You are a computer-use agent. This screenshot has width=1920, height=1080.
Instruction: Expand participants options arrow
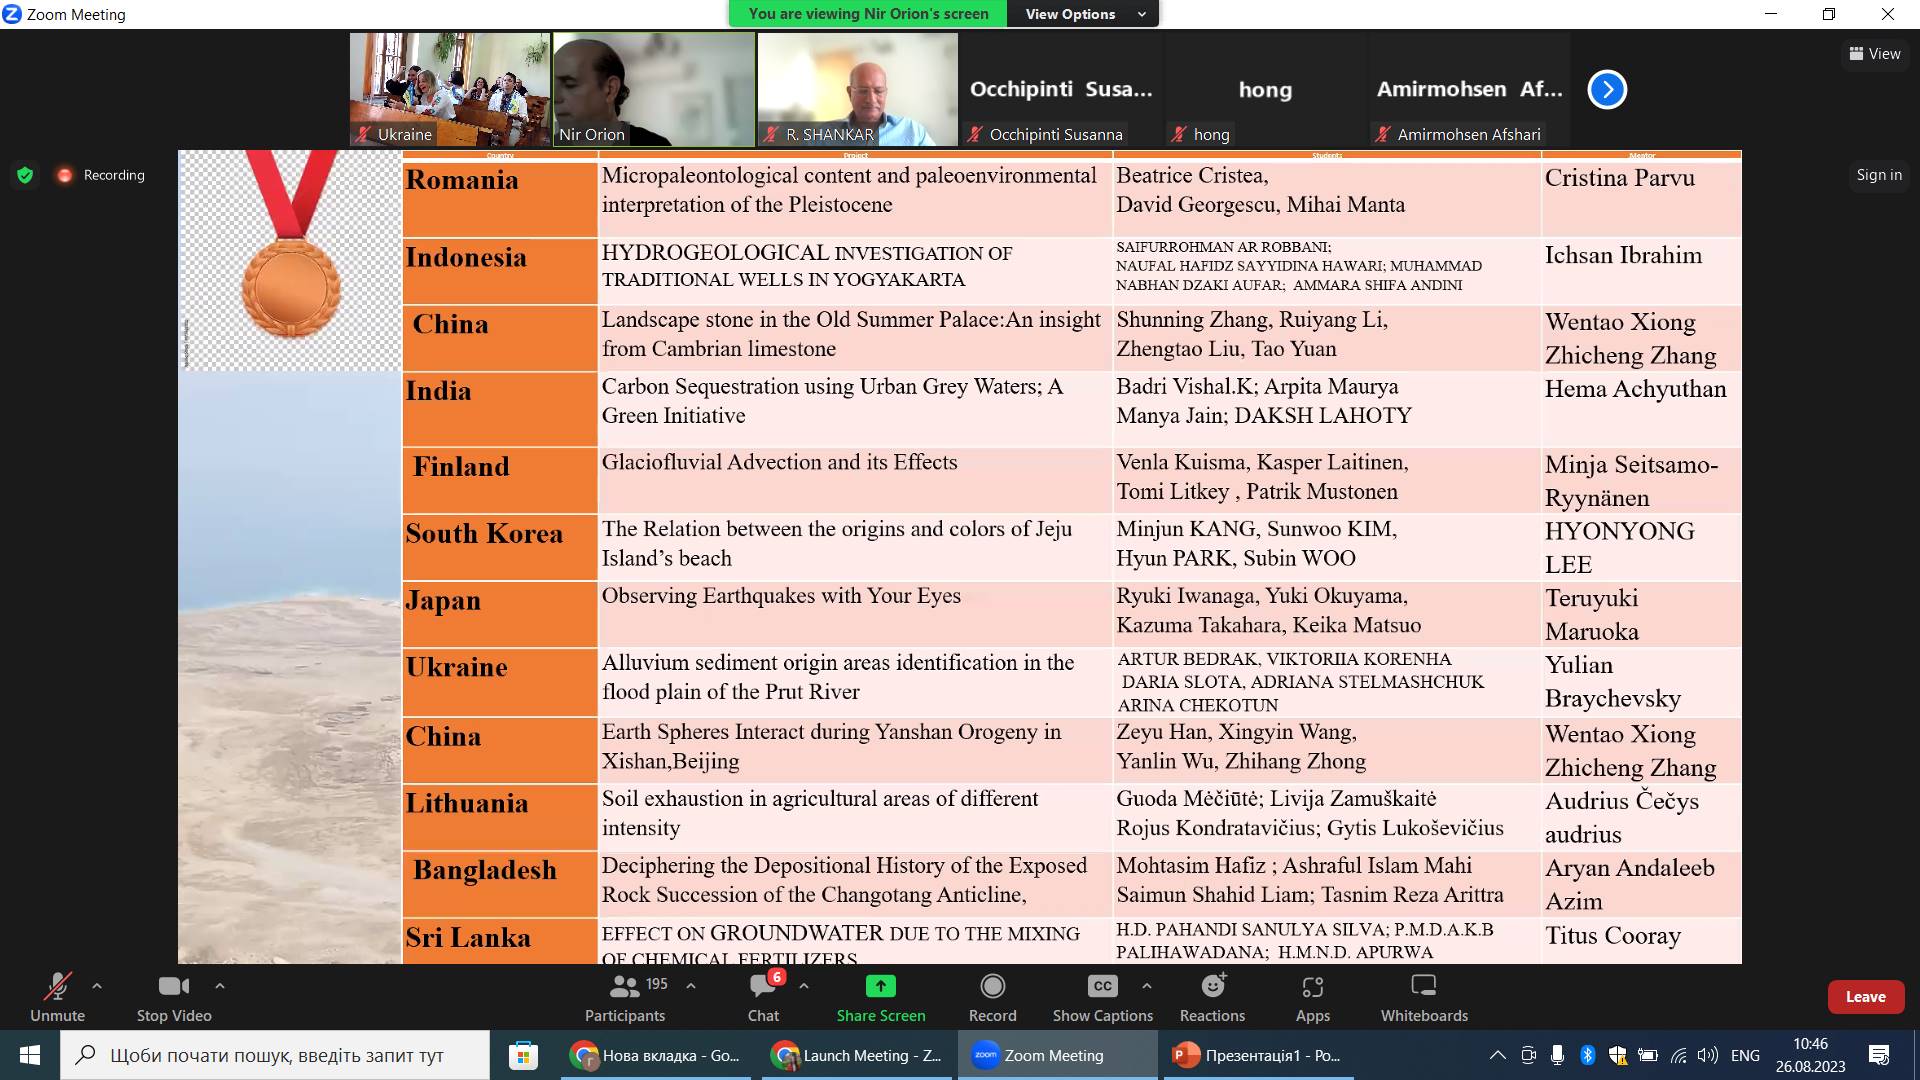point(691,986)
